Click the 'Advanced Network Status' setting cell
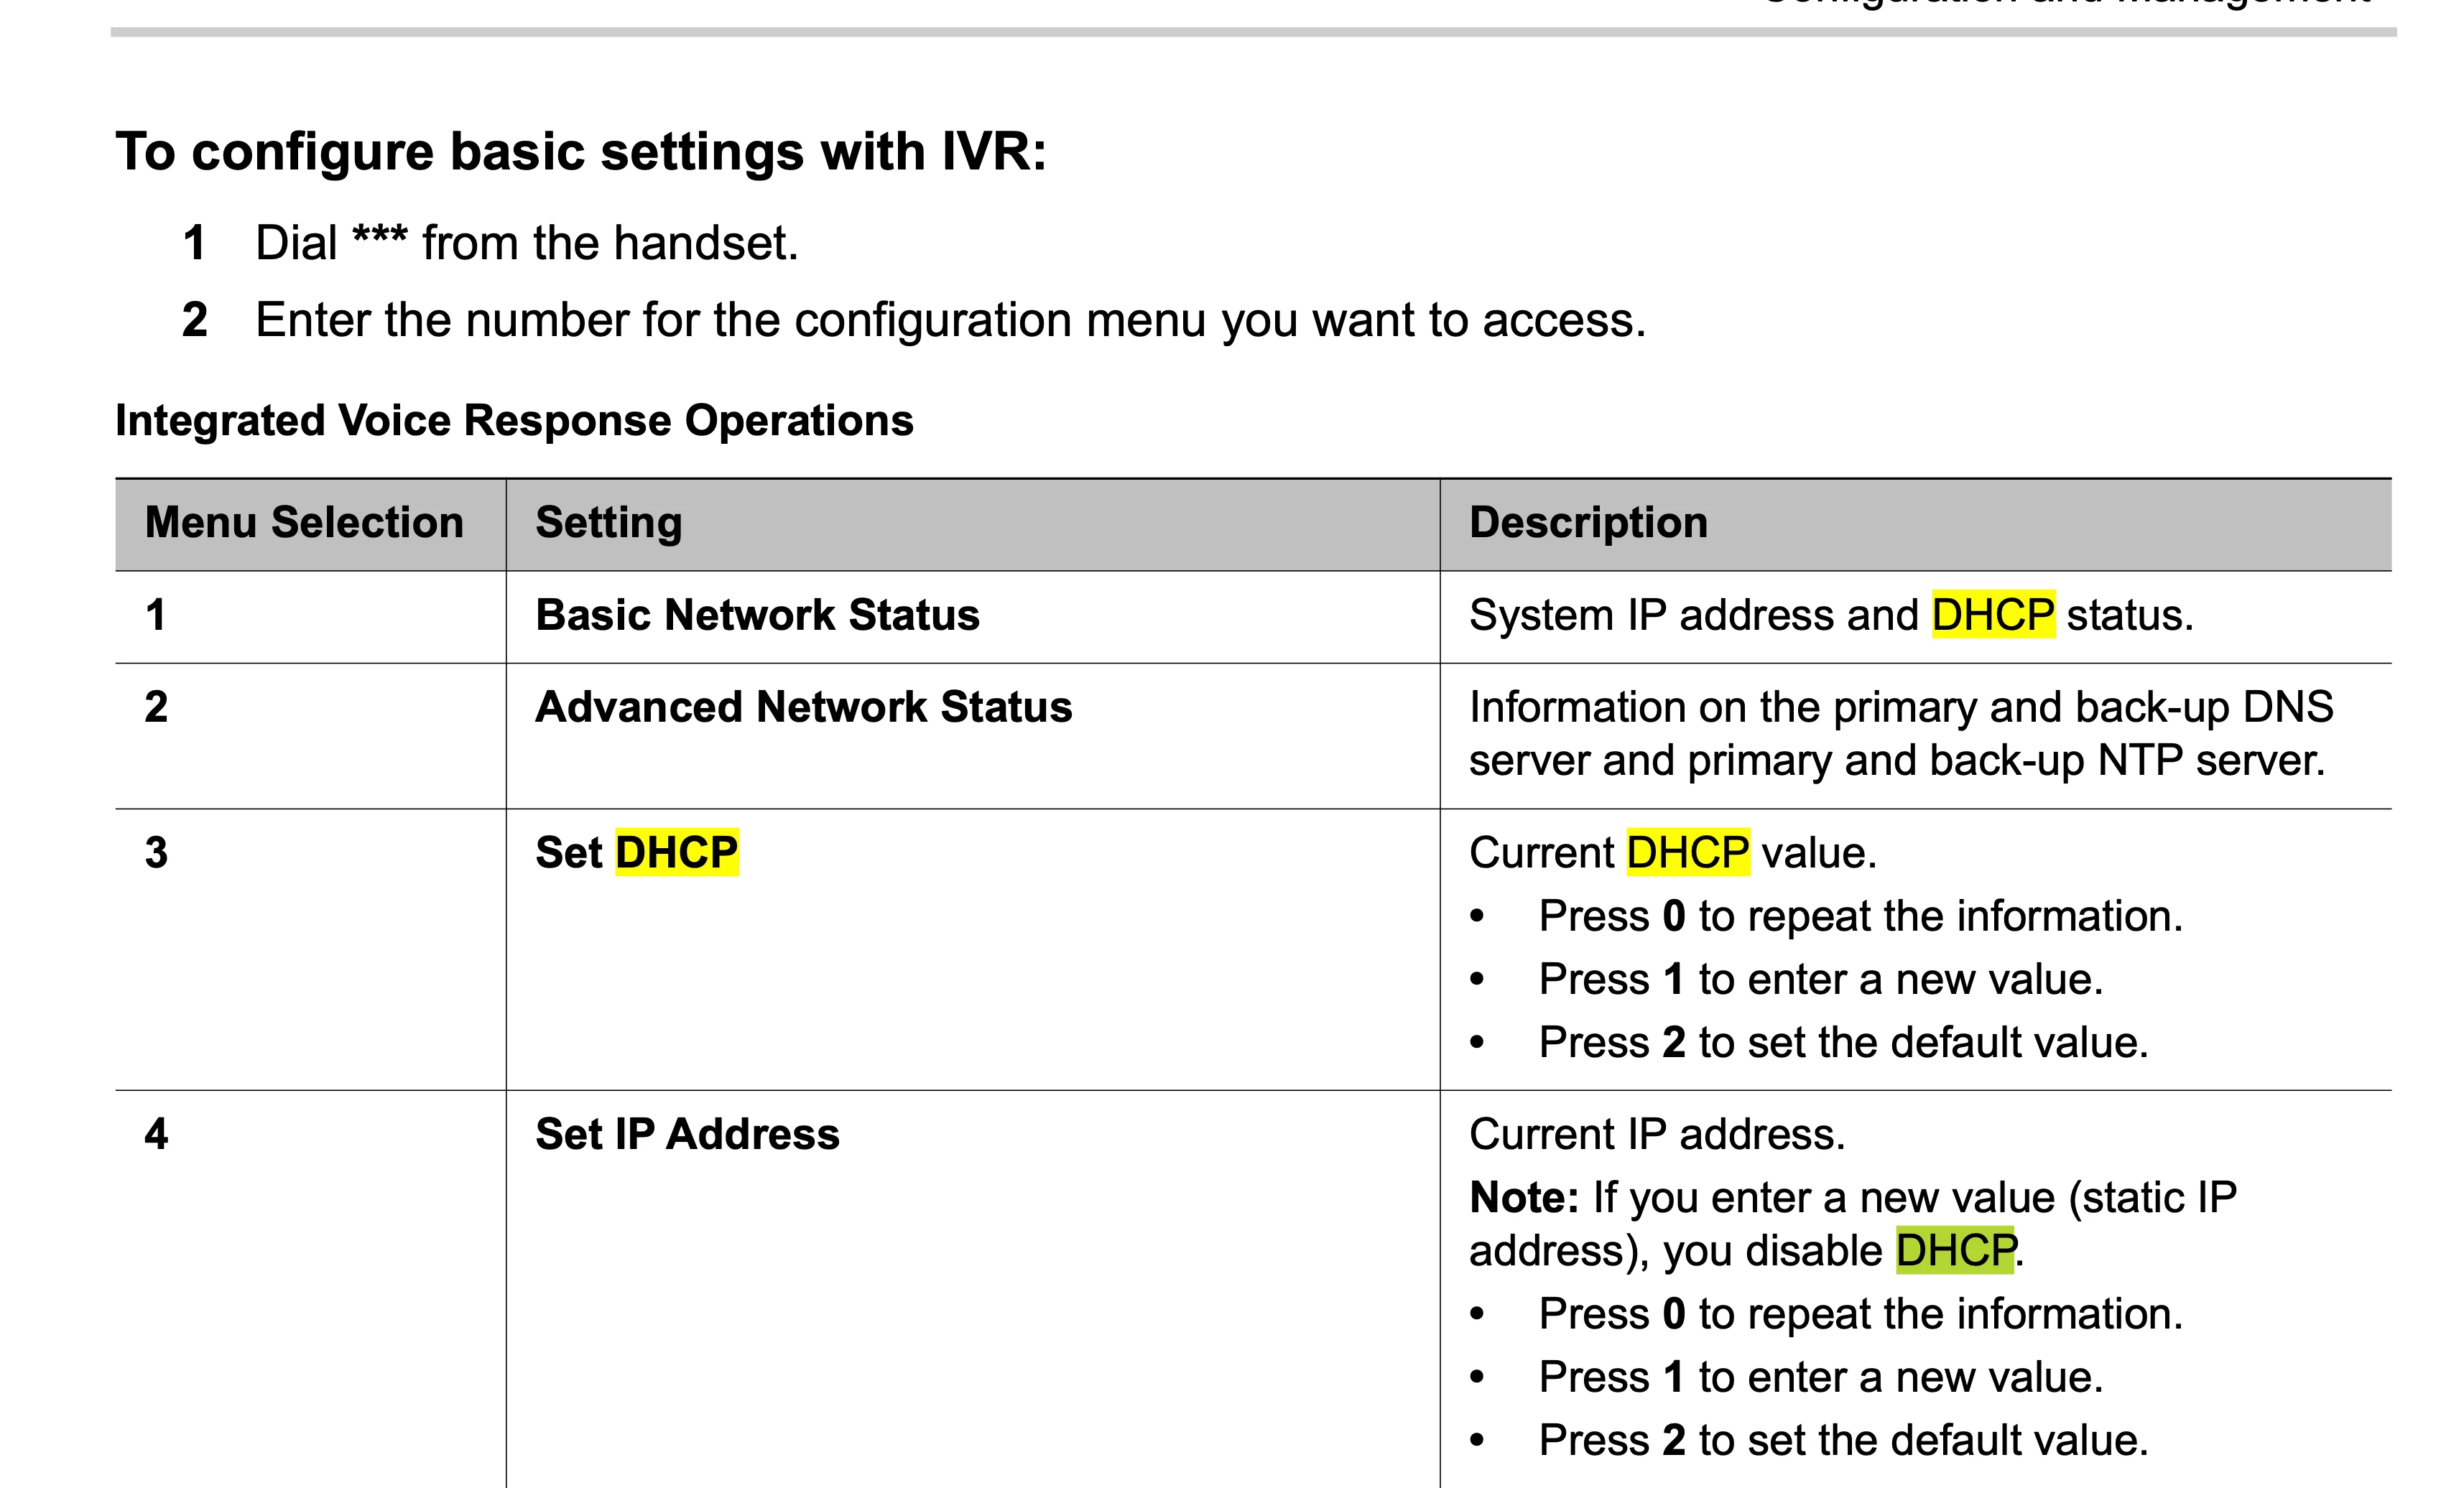Screen dimensions: 2464x1488 click(803, 707)
